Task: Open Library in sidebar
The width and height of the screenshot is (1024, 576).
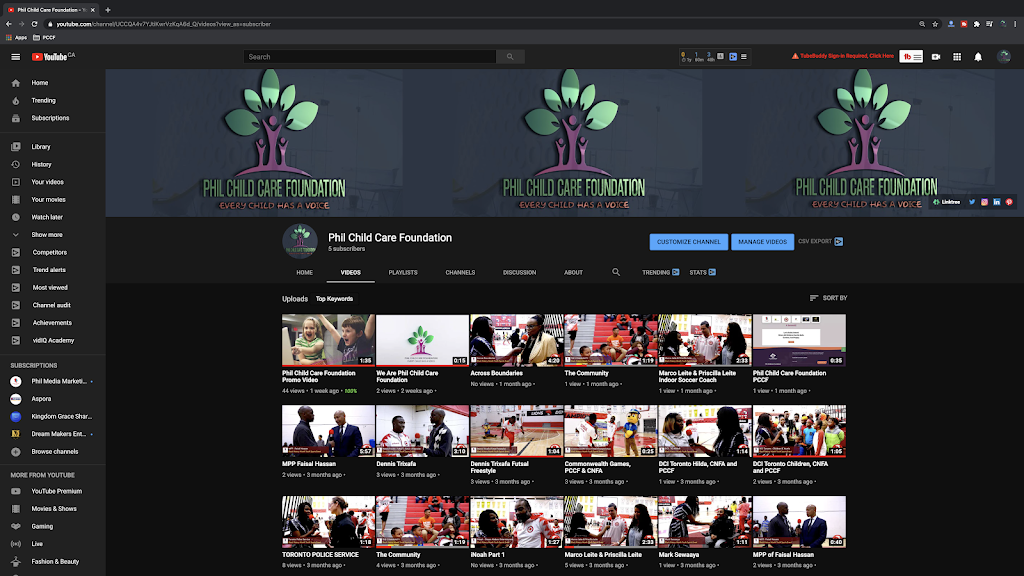Action: point(53,147)
